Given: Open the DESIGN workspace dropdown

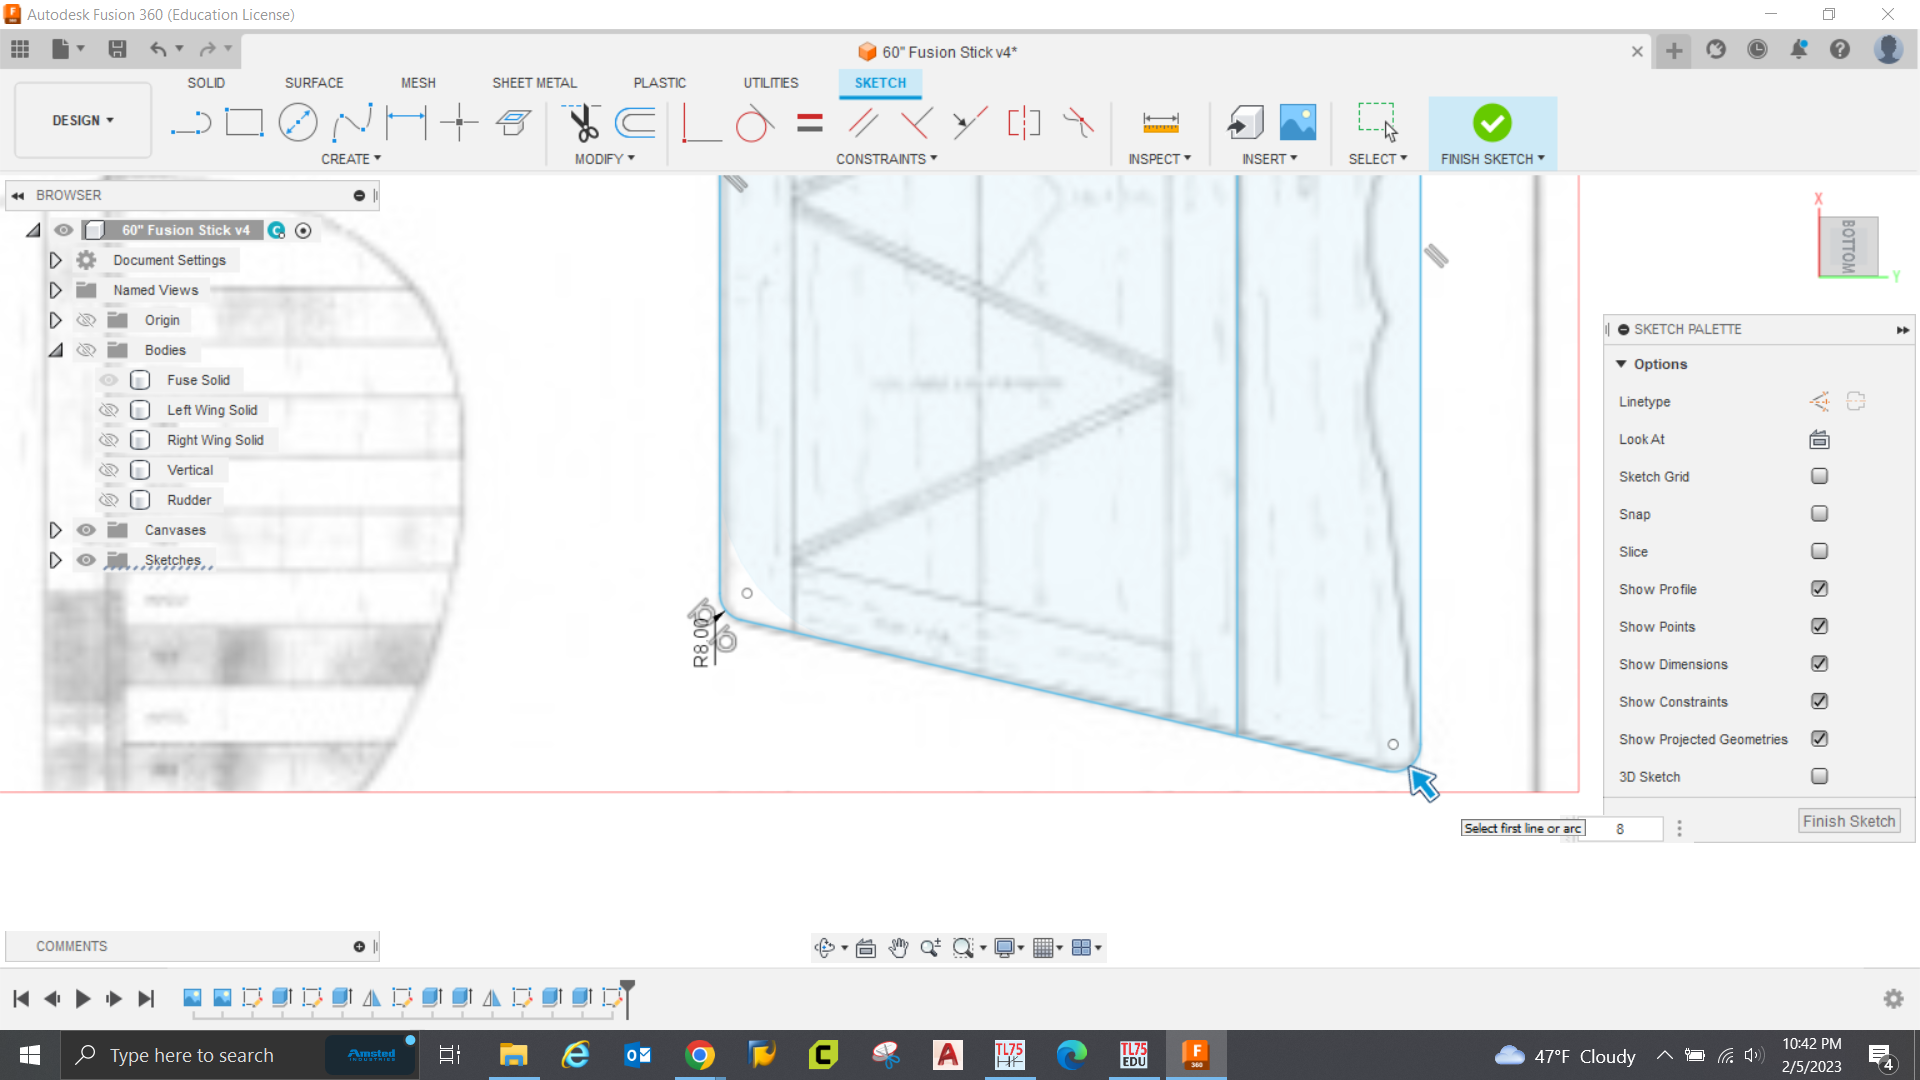Looking at the screenshot, I should 83,120.
